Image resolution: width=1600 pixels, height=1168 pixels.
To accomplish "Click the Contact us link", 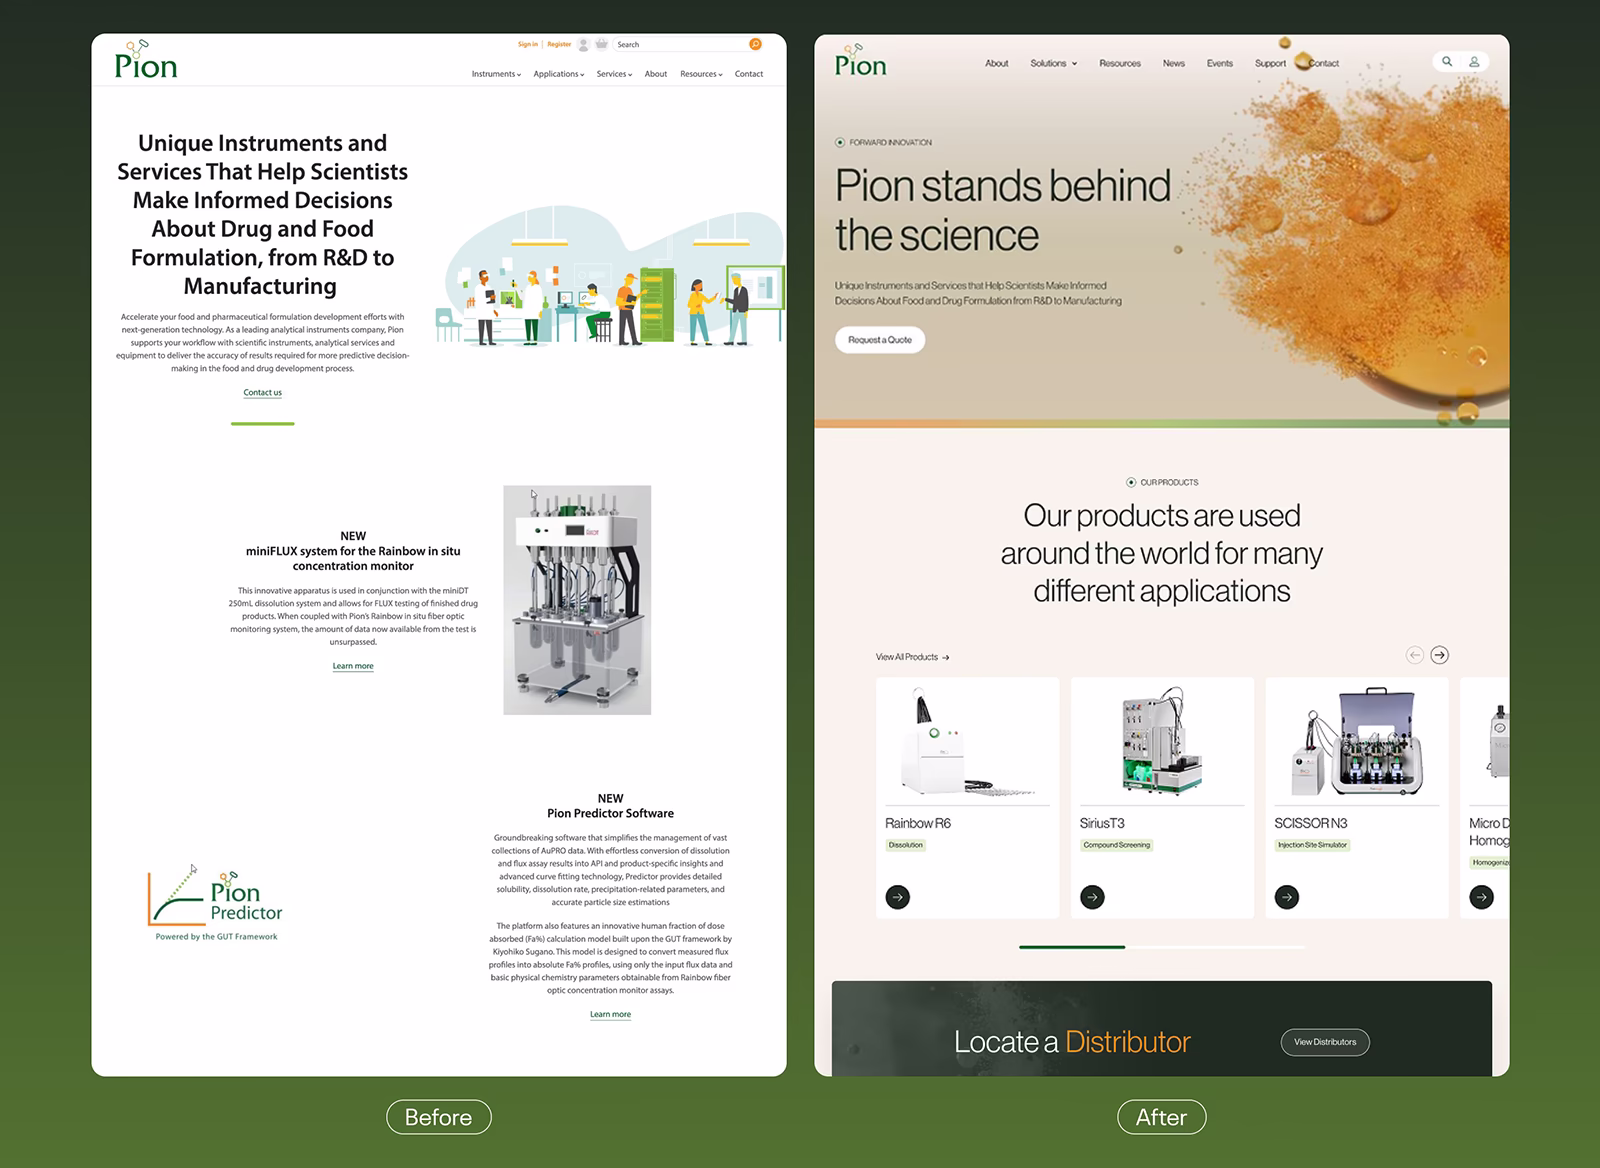I will [x=262, y=392].
